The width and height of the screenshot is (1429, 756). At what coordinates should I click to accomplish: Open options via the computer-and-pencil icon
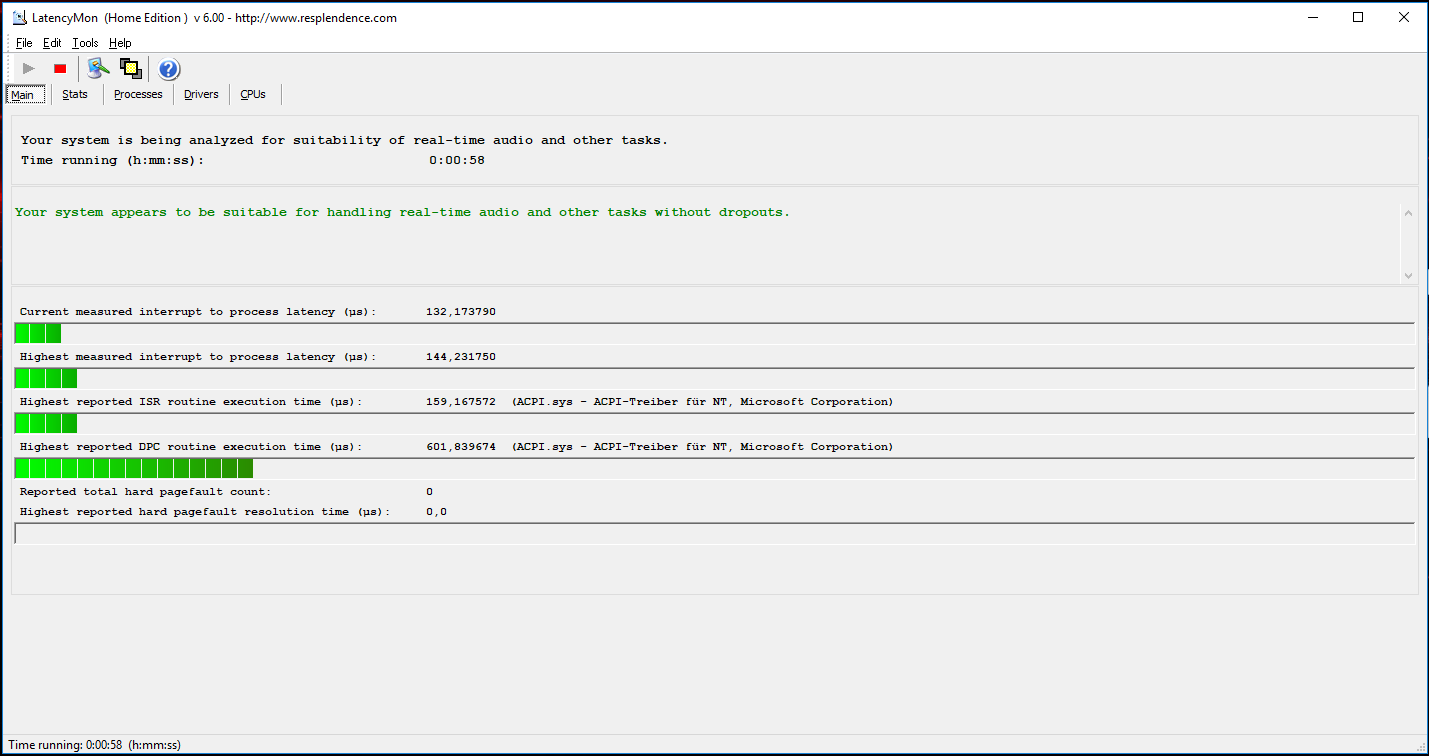(x=97, y=68)
